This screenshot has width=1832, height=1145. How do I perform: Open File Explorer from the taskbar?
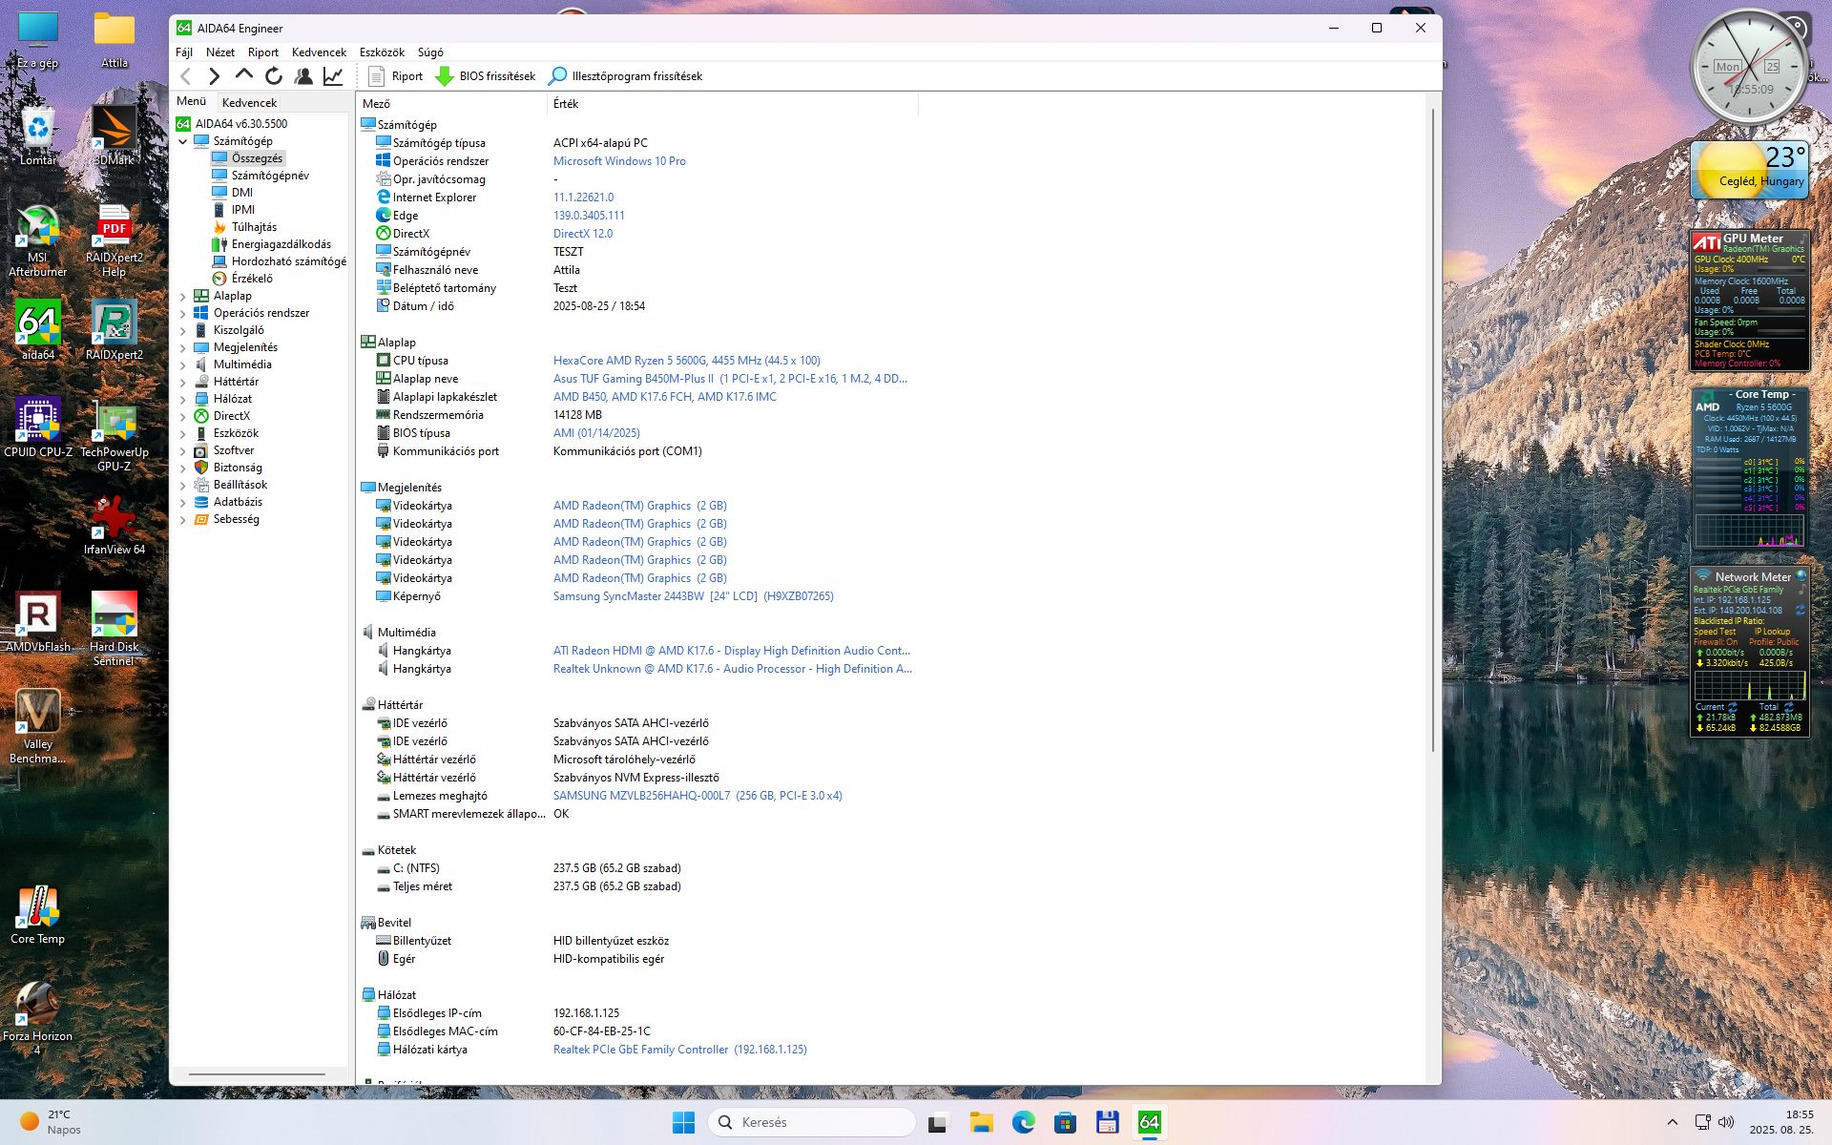tap(981, 1123)
